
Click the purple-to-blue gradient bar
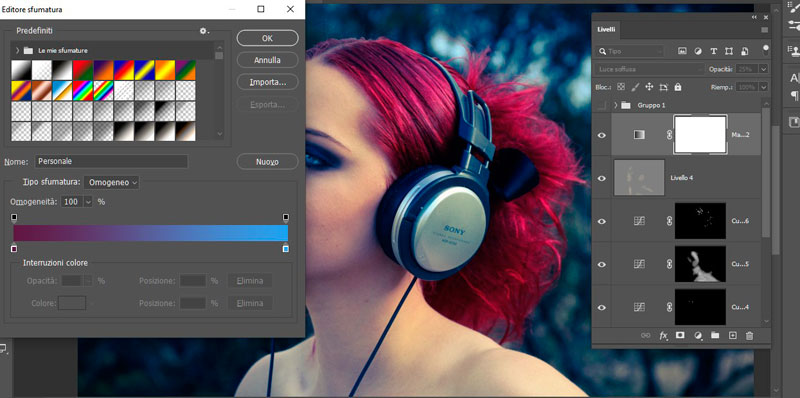point(151,233)
